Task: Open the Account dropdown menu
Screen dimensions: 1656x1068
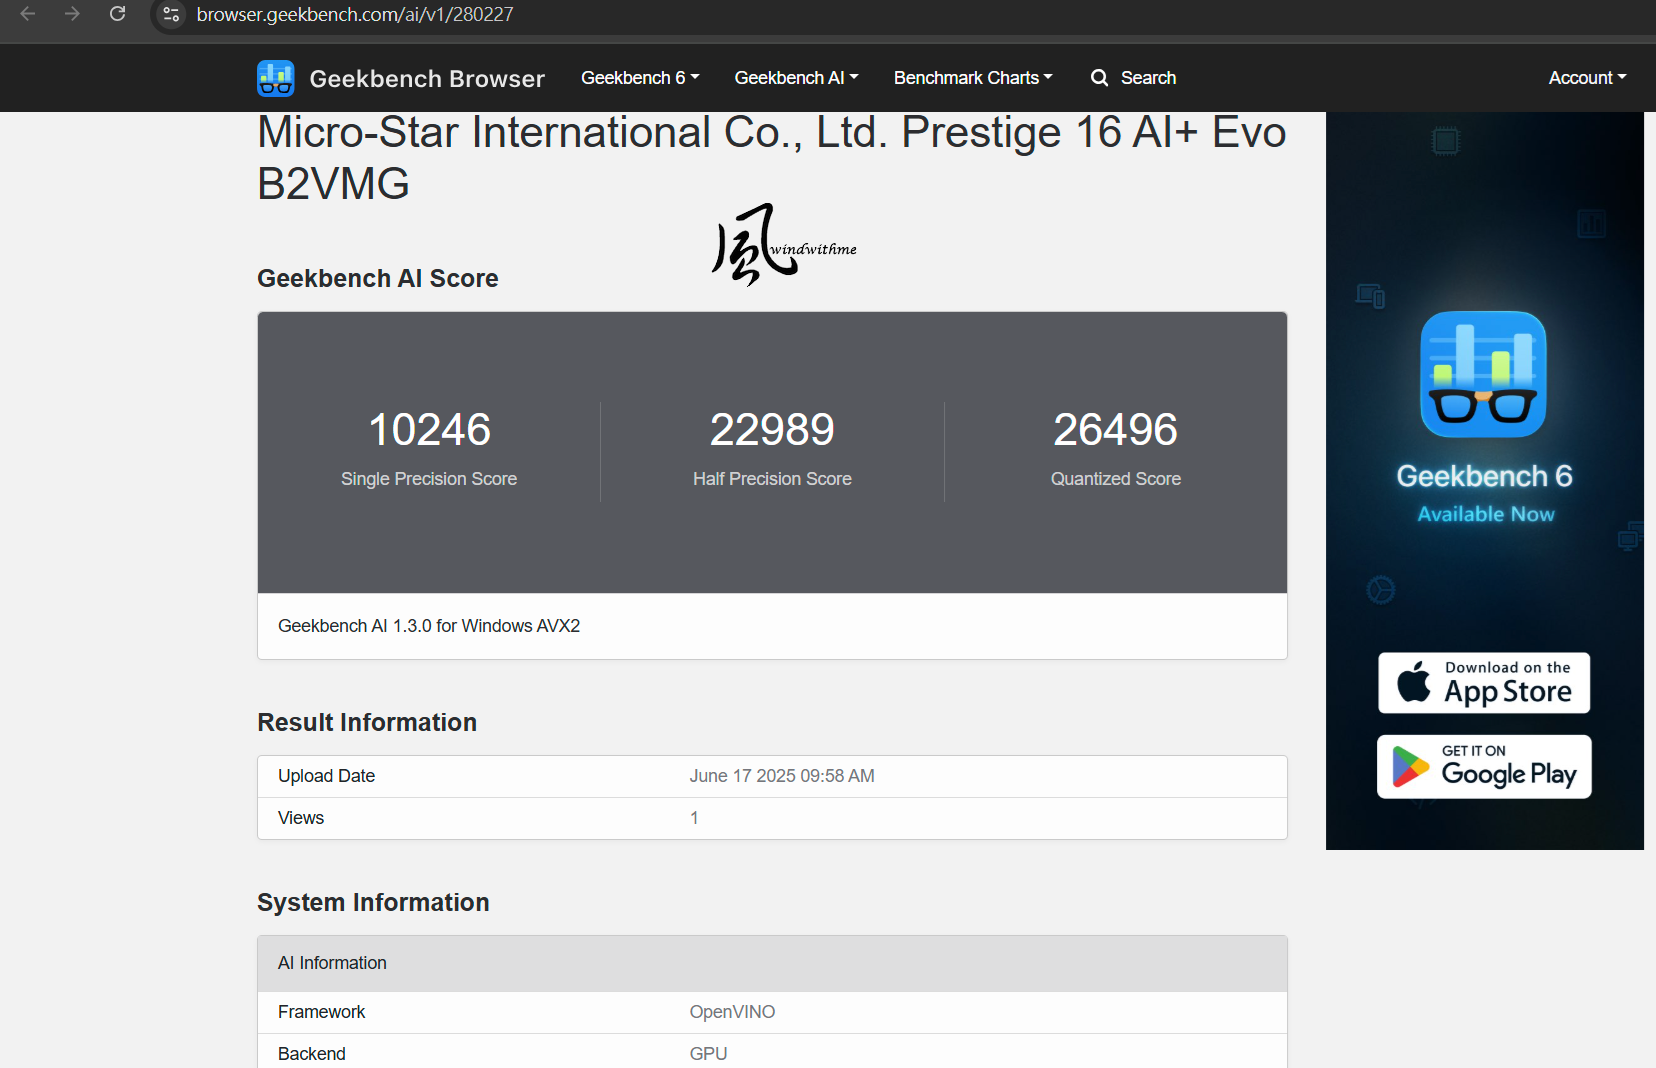Action: click(x=1587, y=78)
